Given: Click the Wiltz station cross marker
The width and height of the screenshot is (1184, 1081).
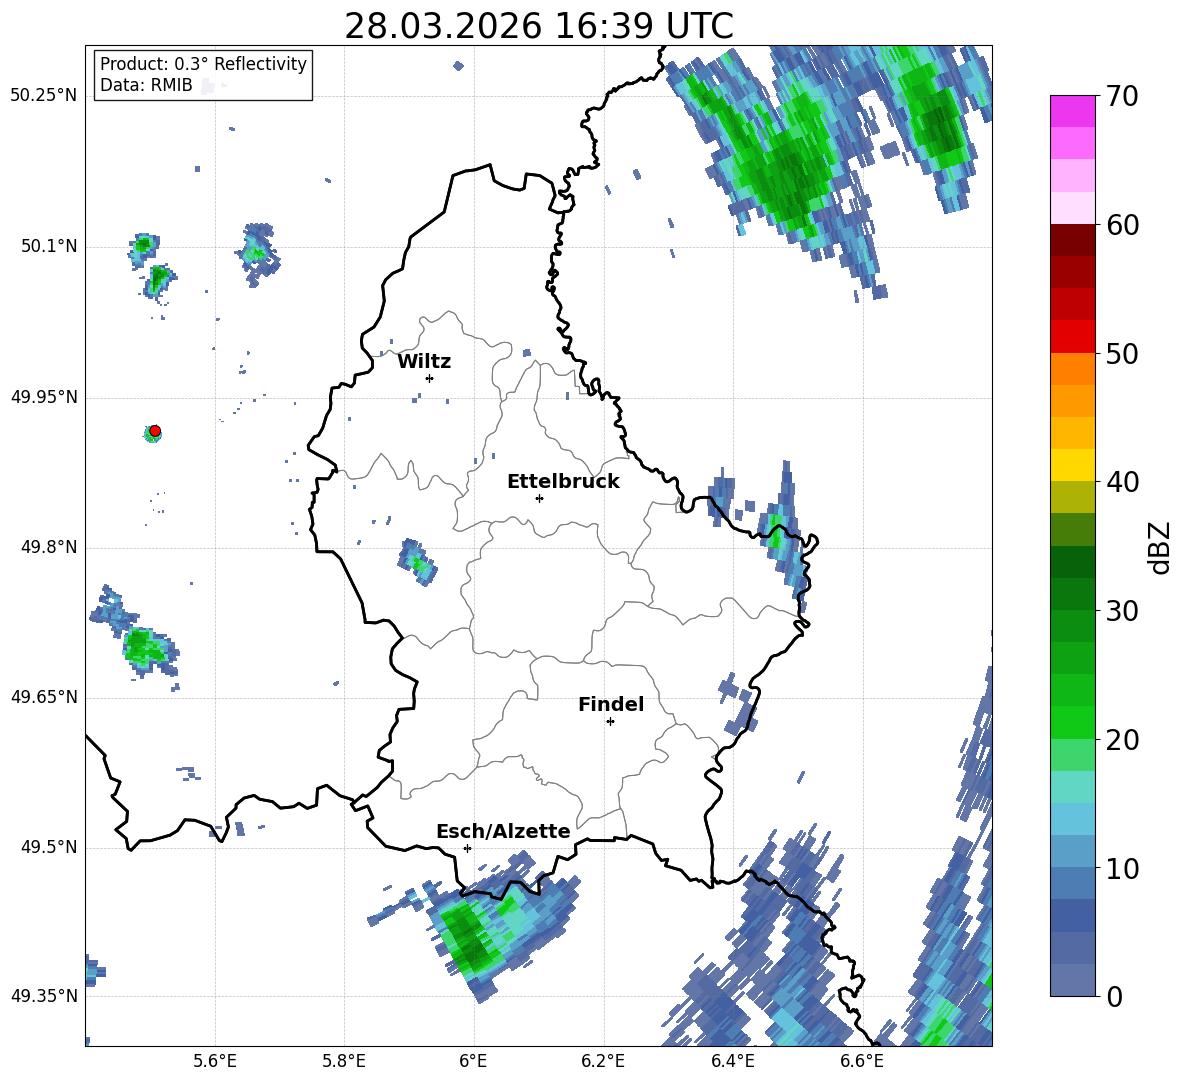Looking at the screenshot, I should coord(430,378).
